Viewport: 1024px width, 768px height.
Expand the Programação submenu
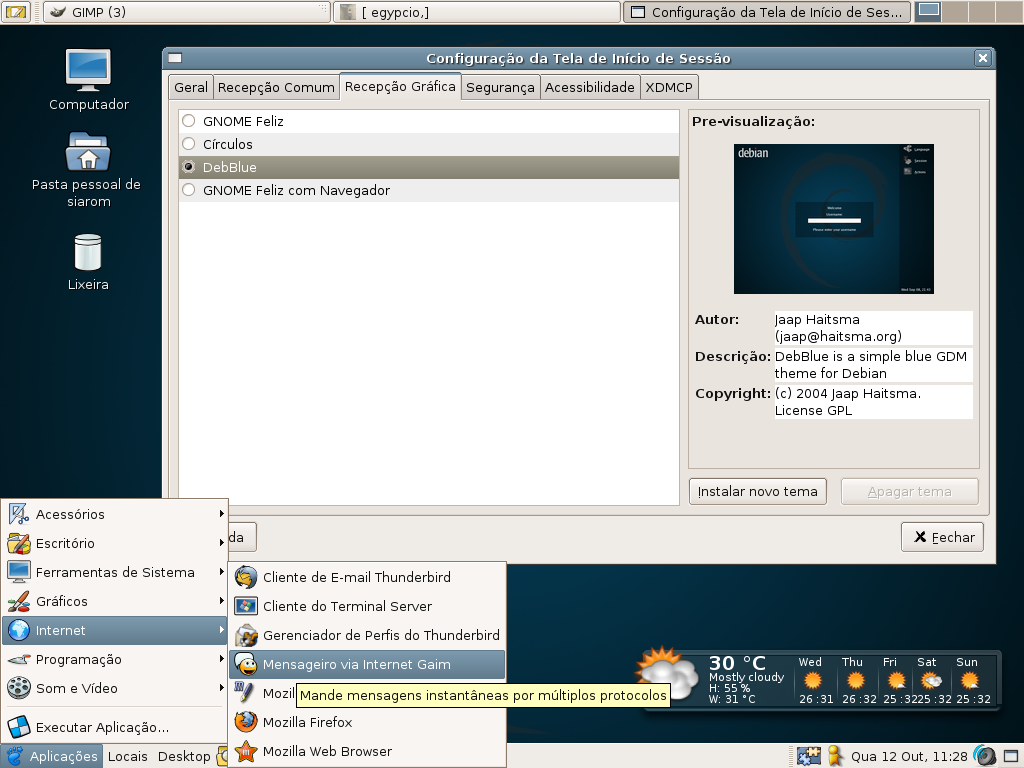pyautogui.click(x=115, y=659)
